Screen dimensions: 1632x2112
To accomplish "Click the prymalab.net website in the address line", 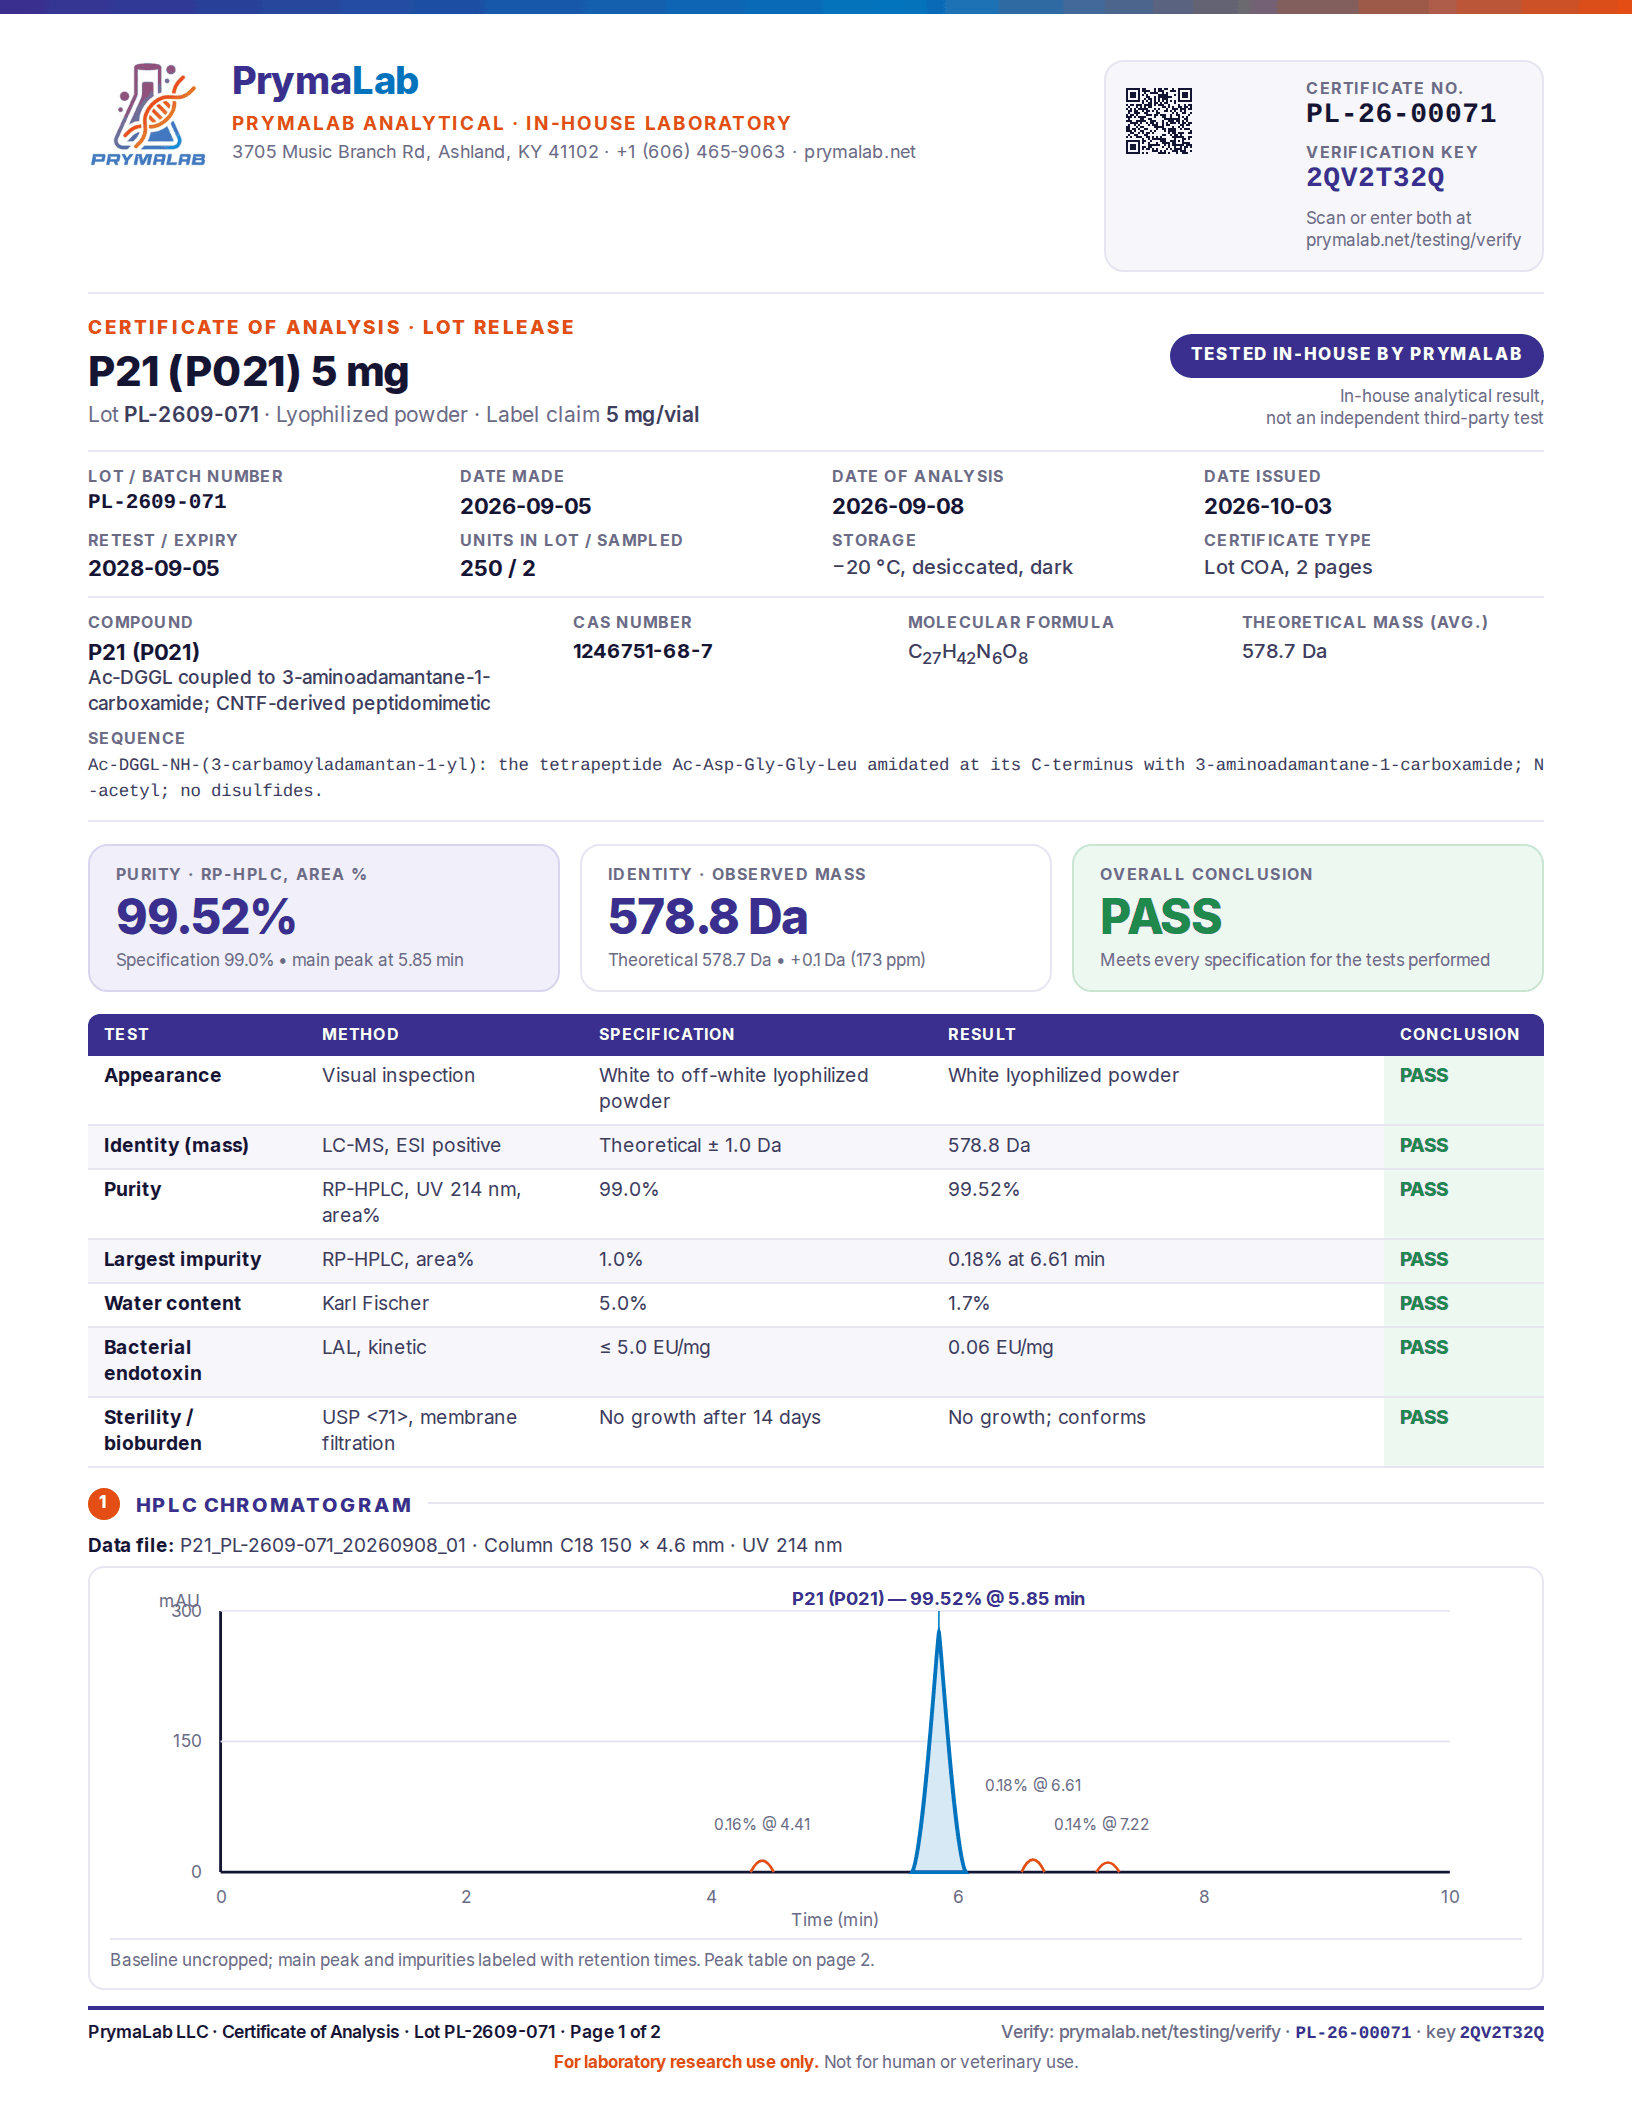I will tap(860, 152).
